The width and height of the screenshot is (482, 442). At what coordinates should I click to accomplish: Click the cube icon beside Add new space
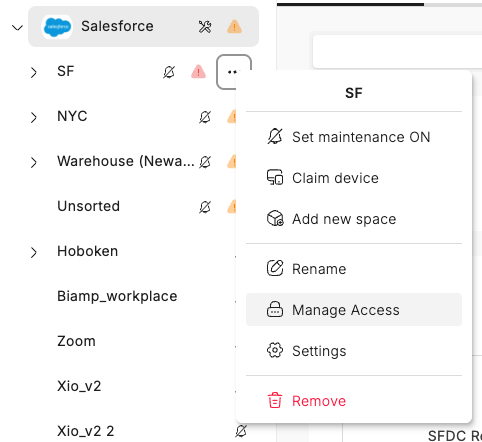(275, 218)
